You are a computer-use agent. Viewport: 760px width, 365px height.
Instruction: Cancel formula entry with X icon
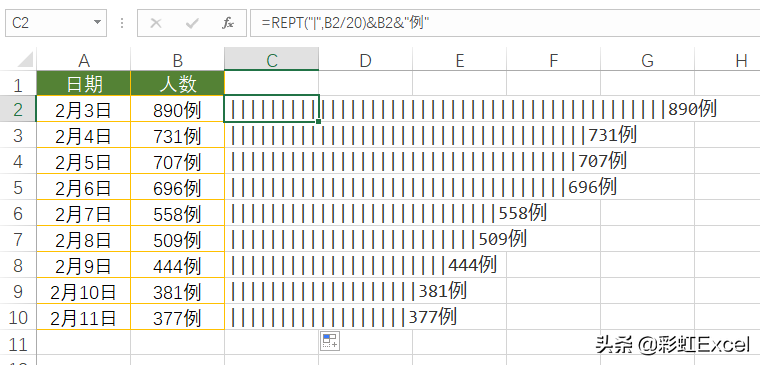[x=156, y=23]
